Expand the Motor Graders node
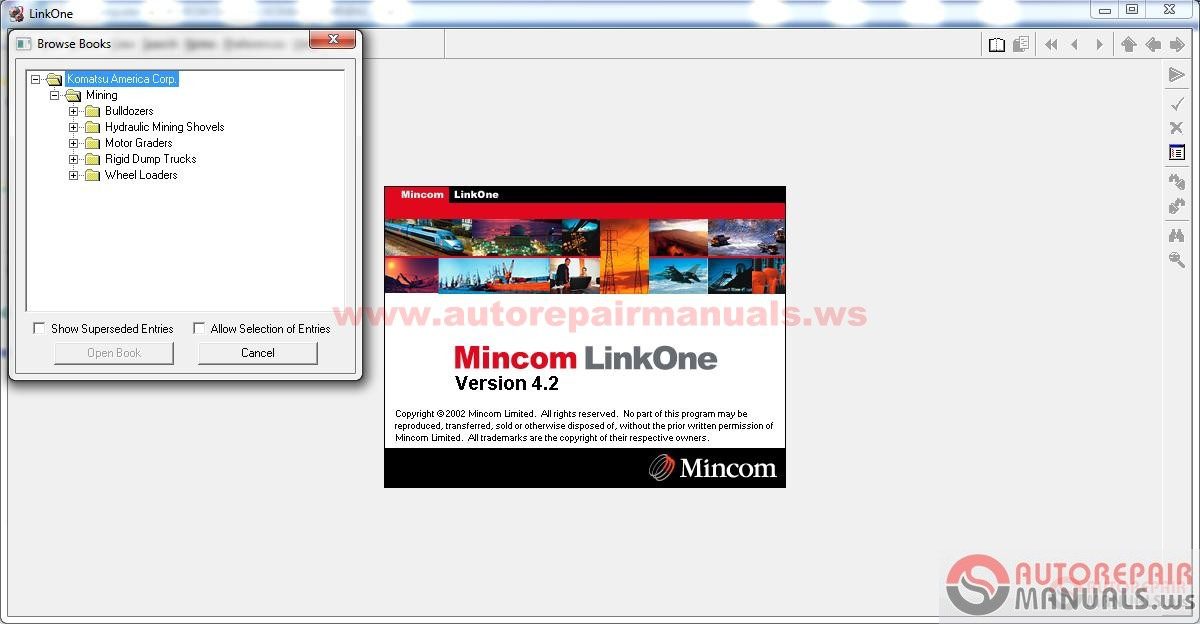Screen dimensions: 1200x624 coord(73,143)
